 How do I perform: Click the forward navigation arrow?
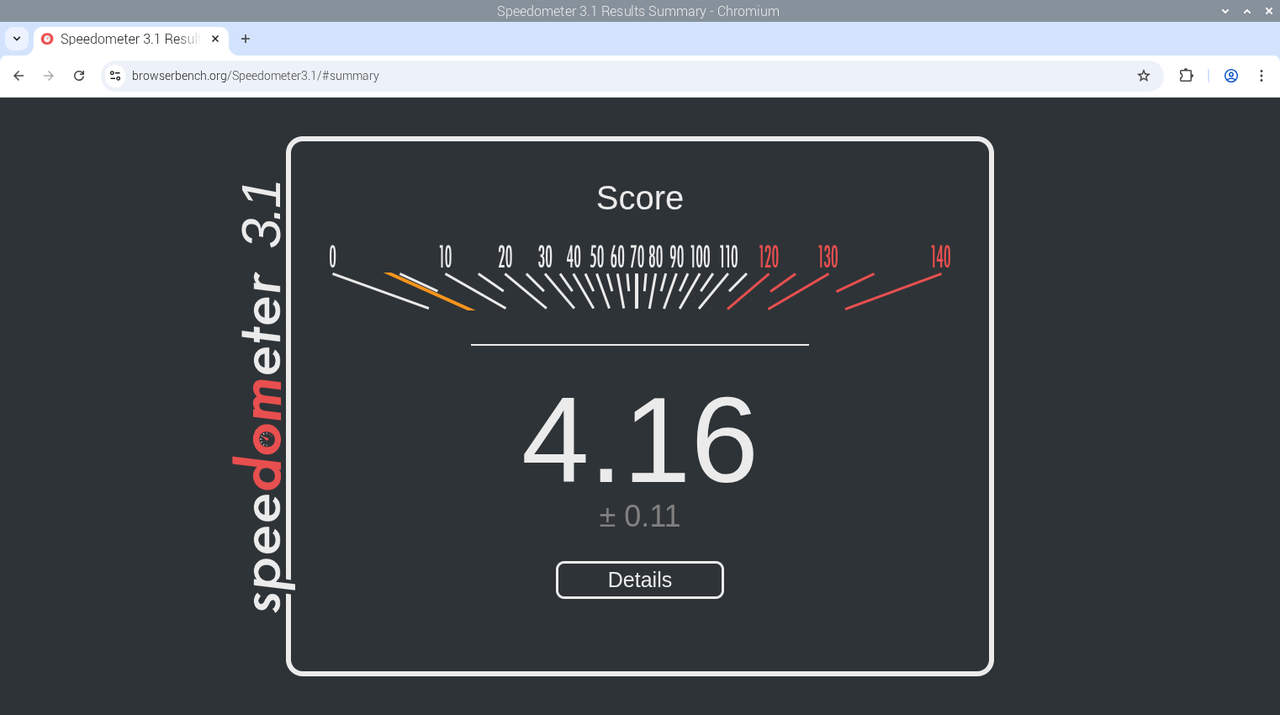(48, 76)
